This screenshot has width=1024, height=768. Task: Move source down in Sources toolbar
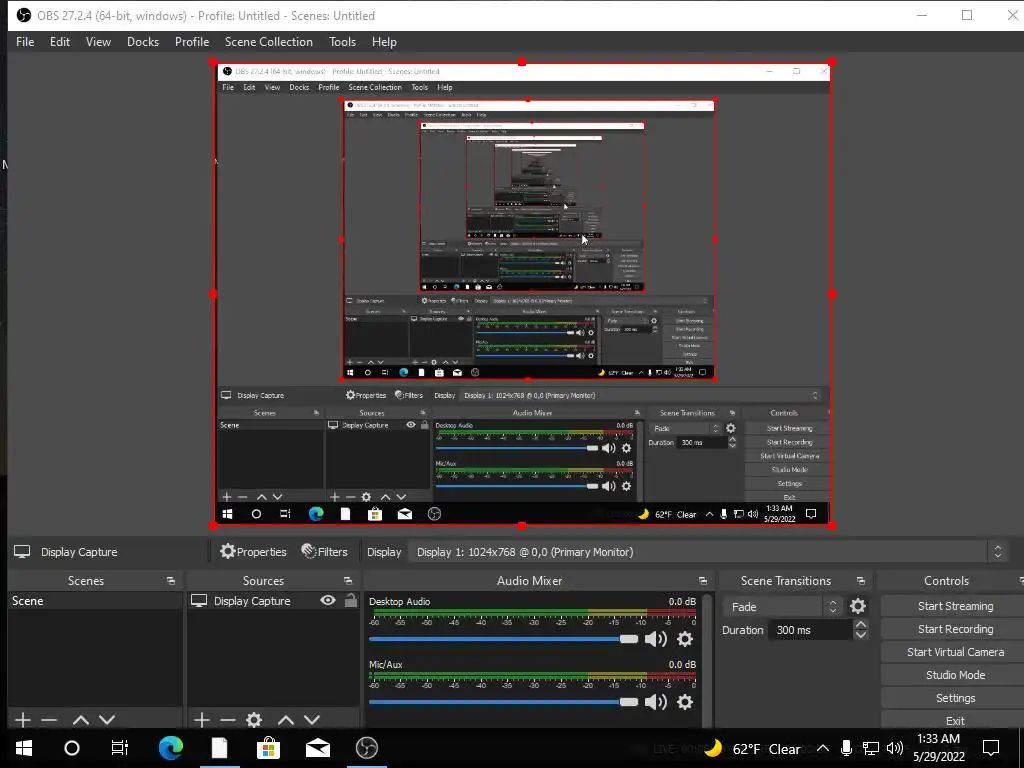(x=312, y=720)
